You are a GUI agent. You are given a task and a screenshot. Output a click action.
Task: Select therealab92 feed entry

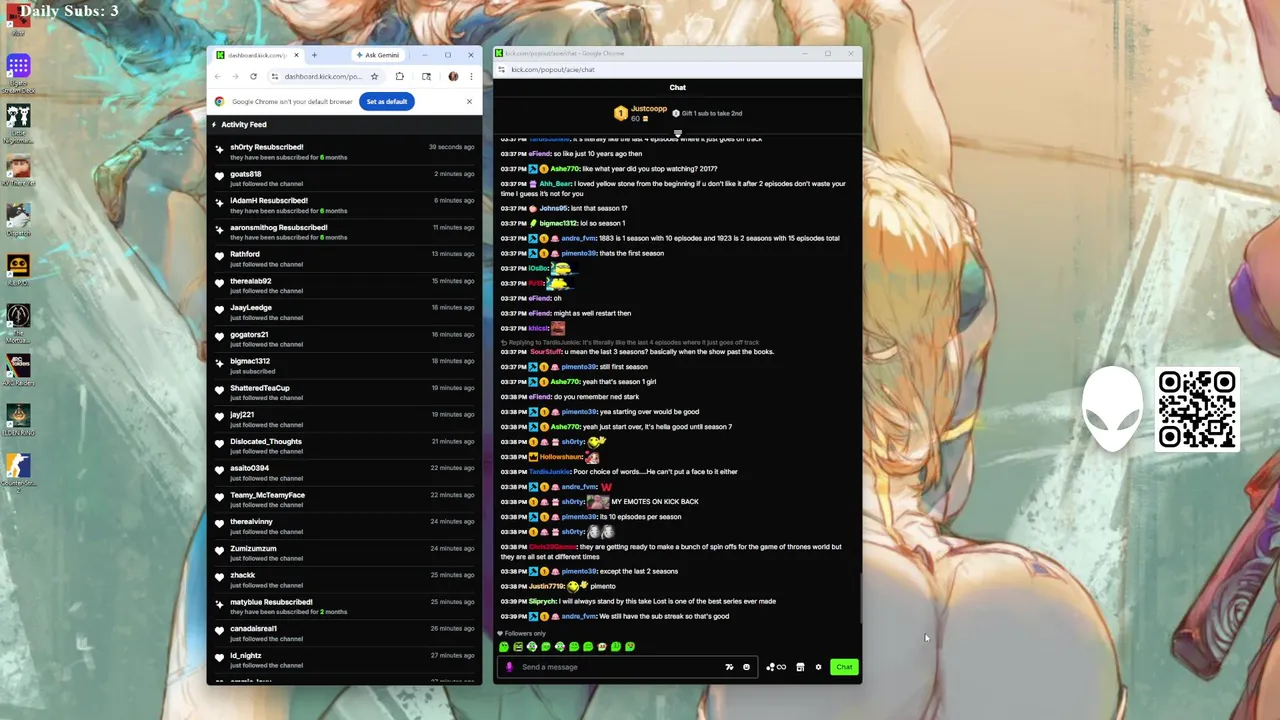coord(345,286)
